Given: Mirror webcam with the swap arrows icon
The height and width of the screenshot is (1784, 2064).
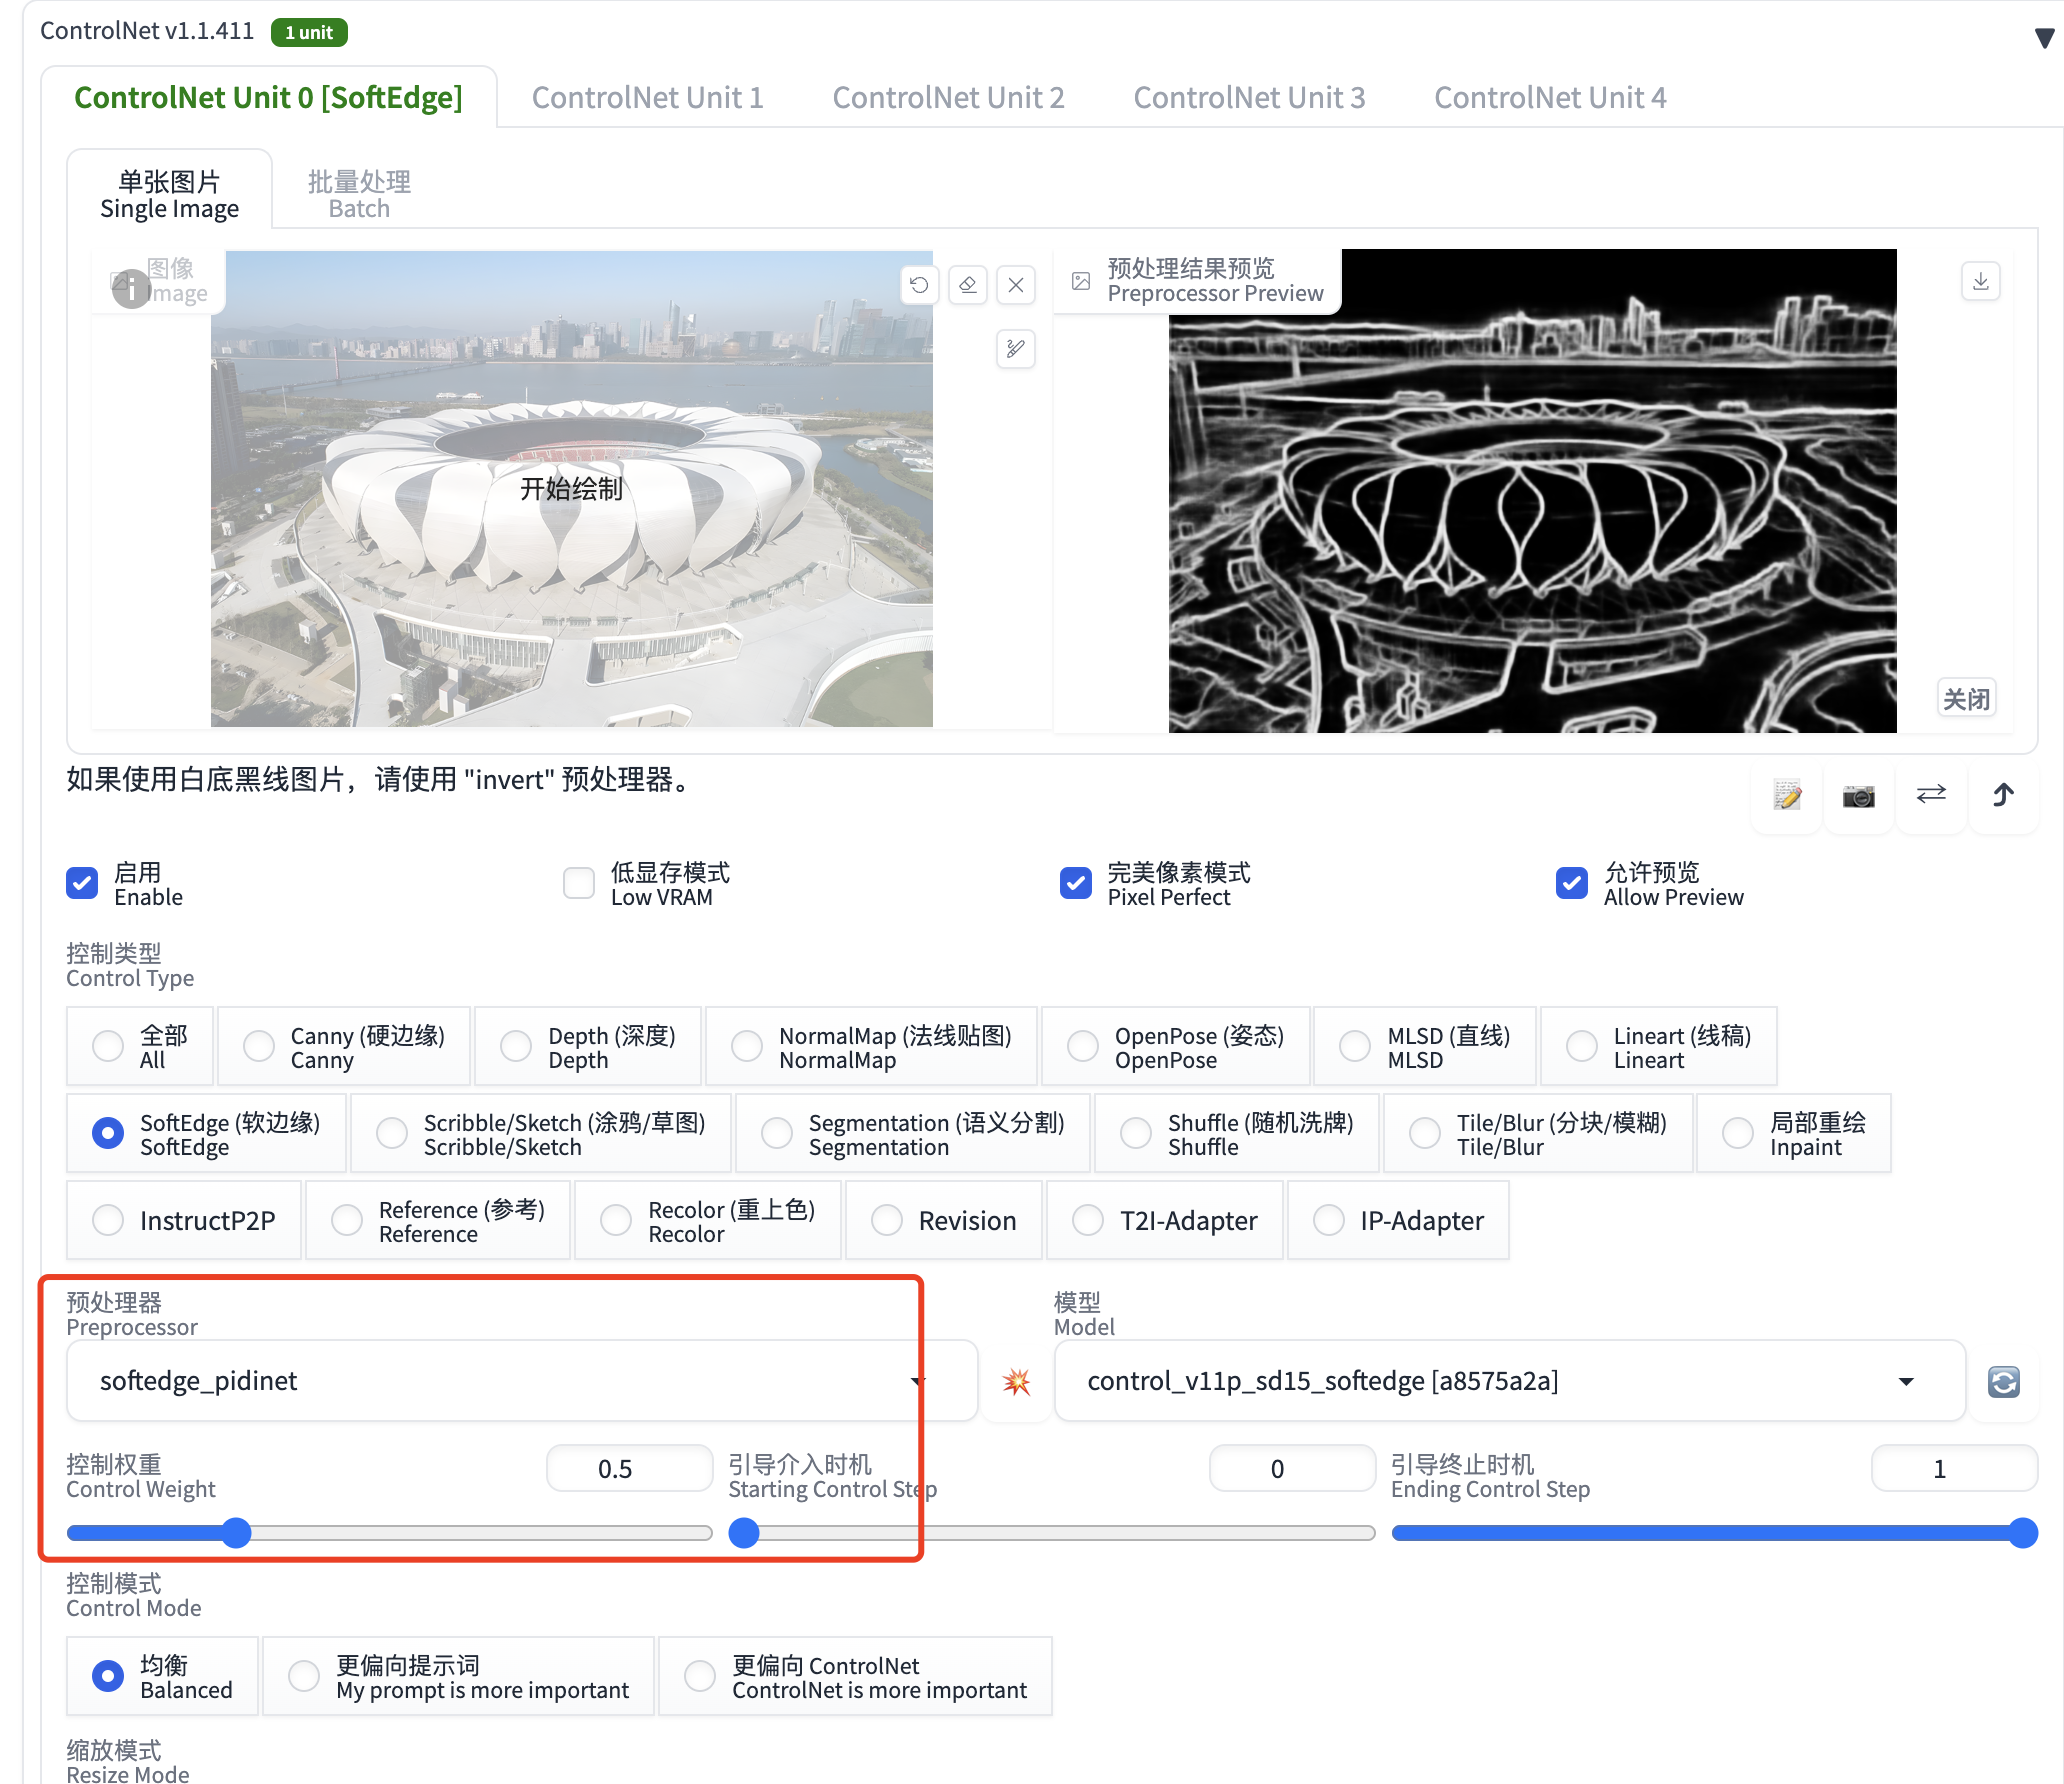Looking at the screenshot, I should point(1931,795).
